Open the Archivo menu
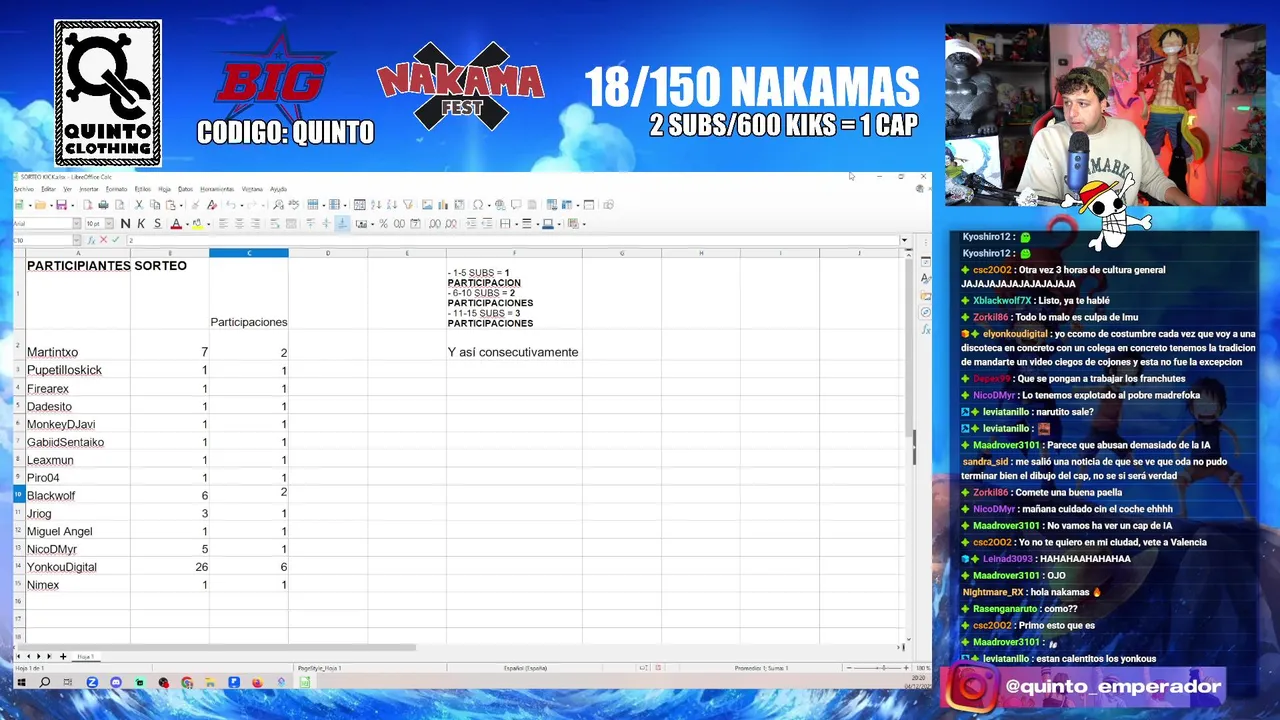 (x=23, y=189)
